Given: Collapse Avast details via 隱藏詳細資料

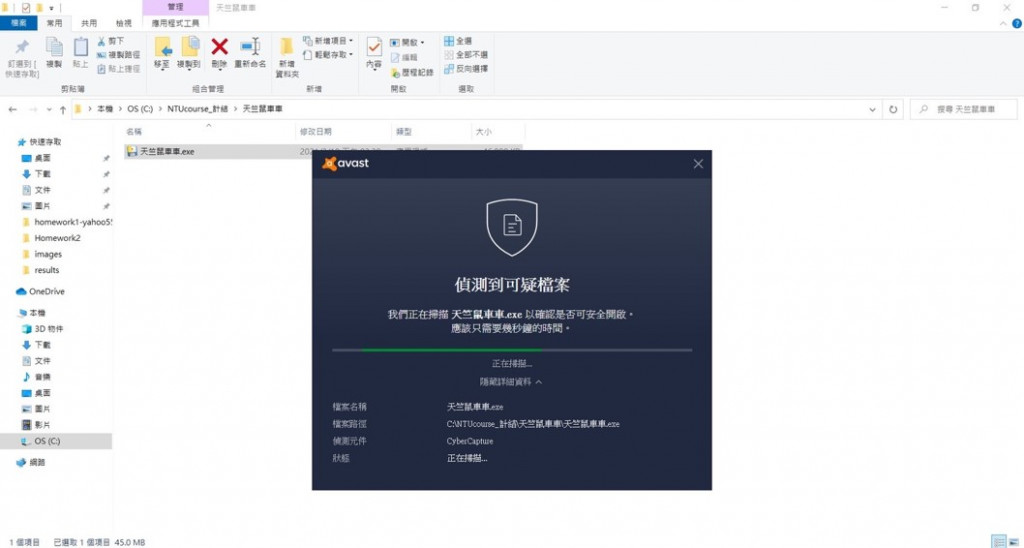Looking at the screenshot, I should (x=511, y=381).
